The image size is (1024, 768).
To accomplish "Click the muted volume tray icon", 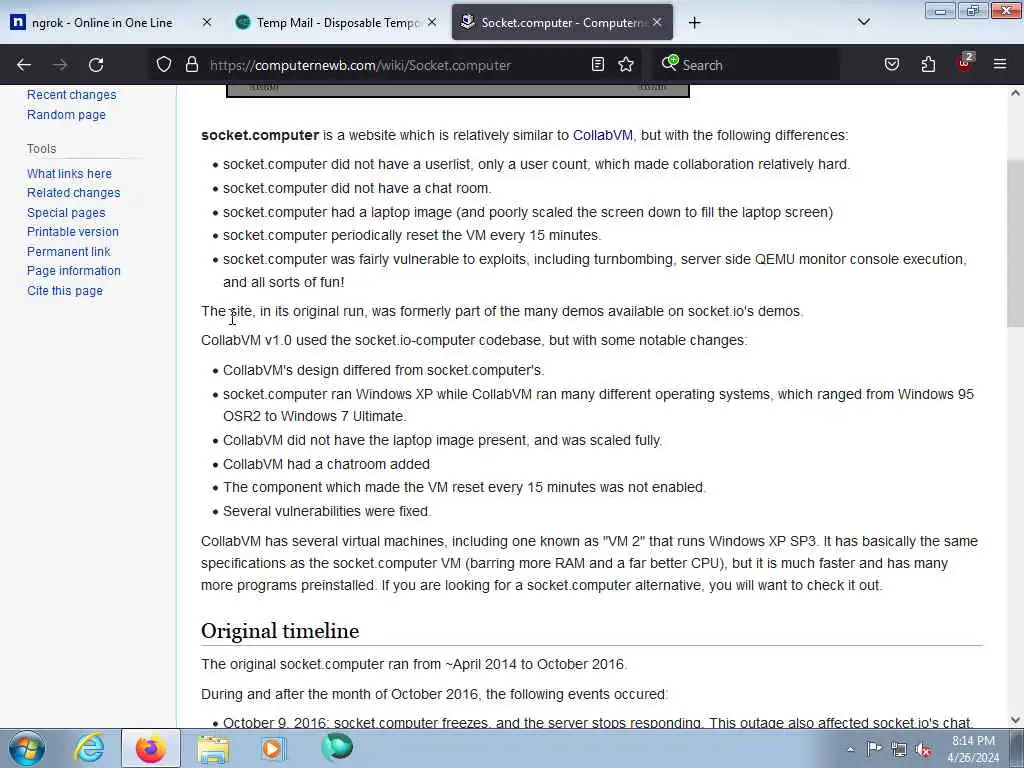I will 923,750.
